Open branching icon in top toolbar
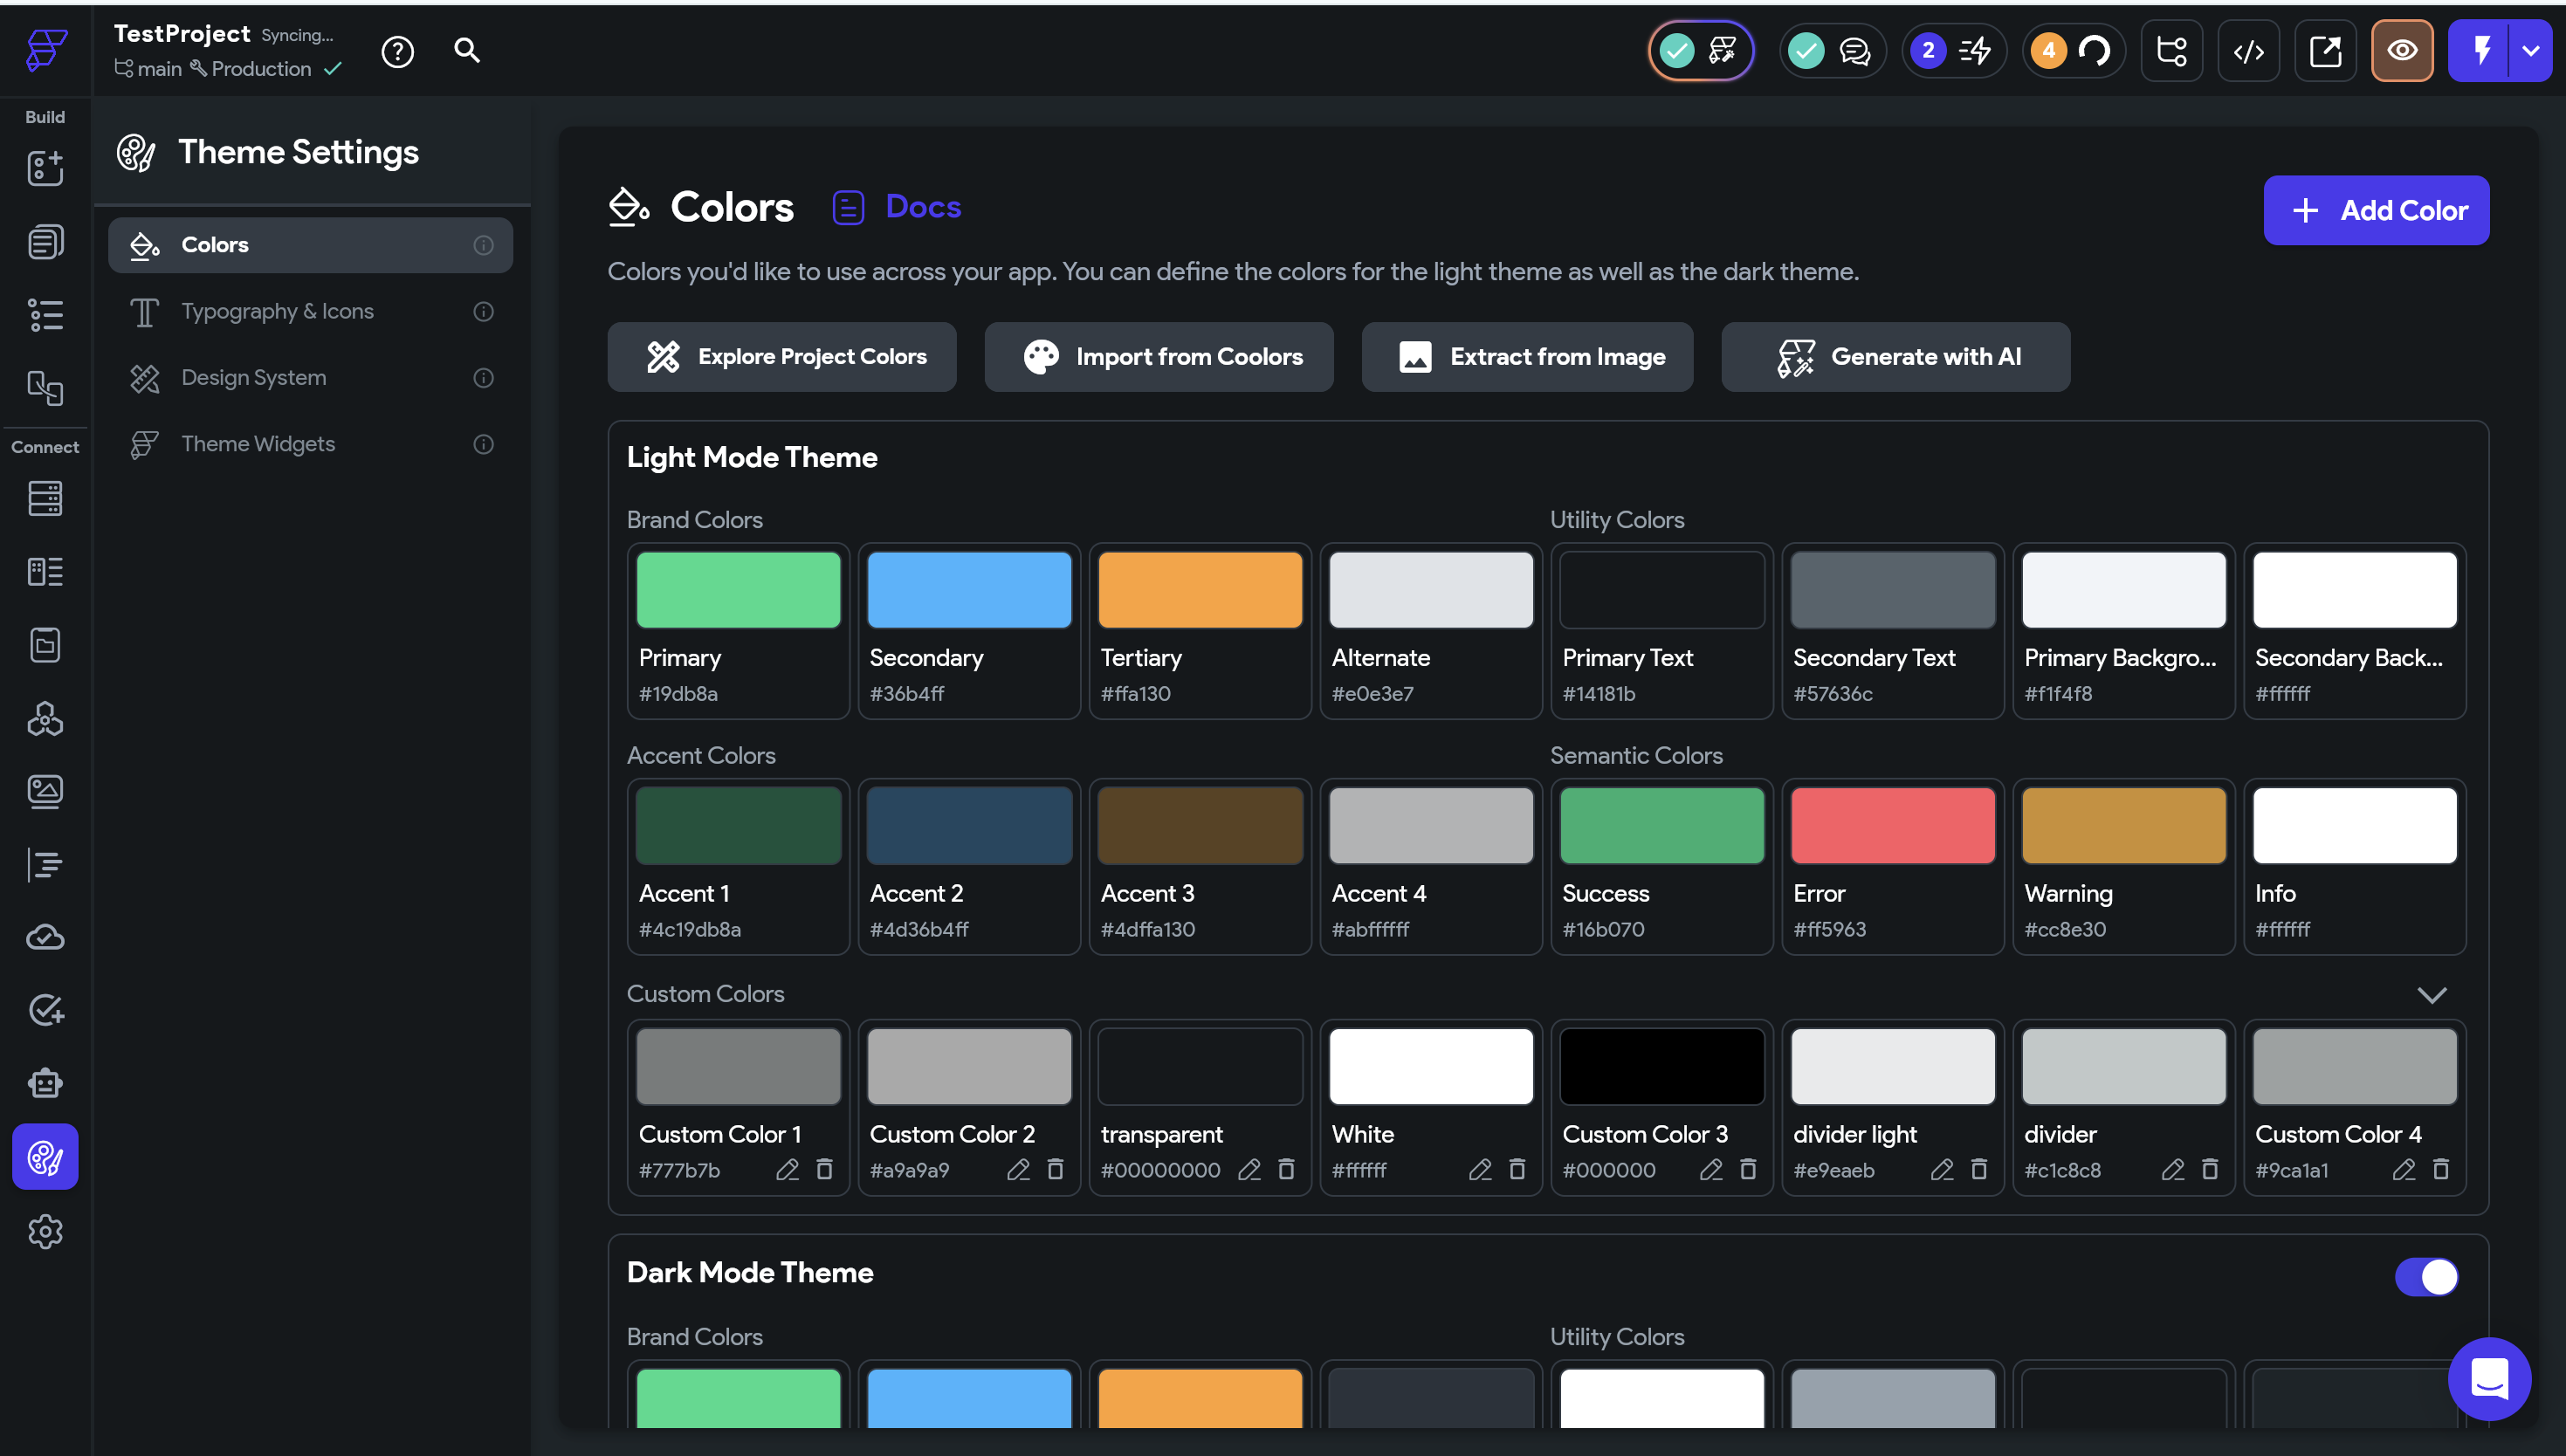Image resolution: width=2566 pixels, height=1456 pixels. click(x=2171, y=51)
